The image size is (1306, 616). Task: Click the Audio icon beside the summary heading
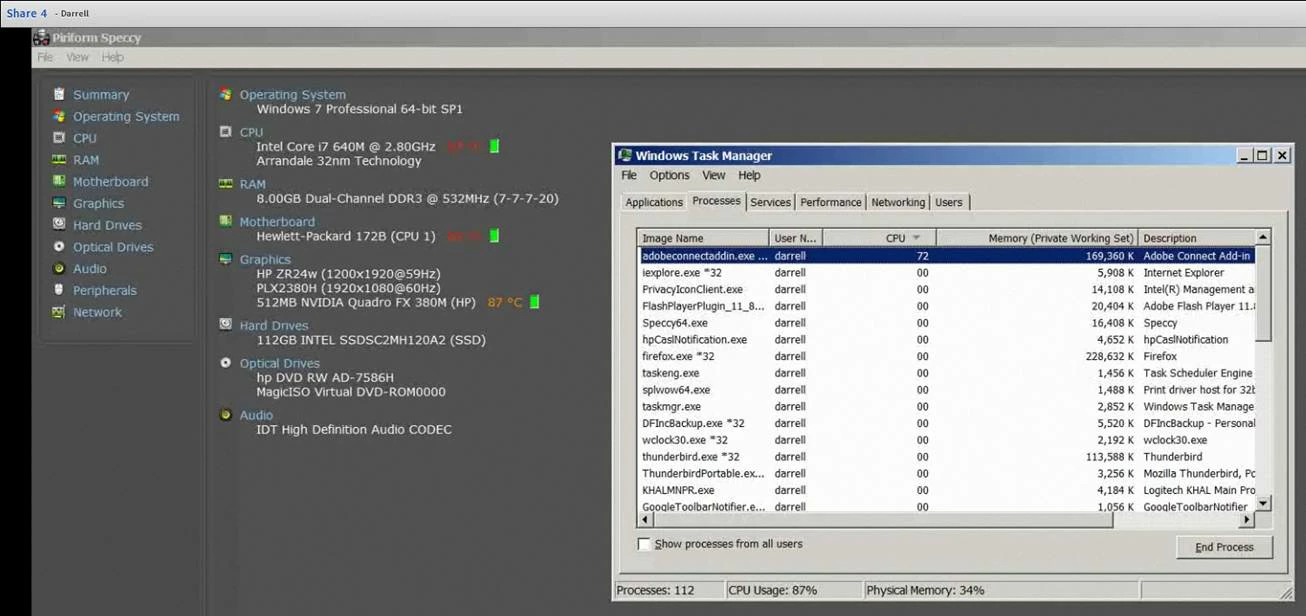tap(226, 415)
